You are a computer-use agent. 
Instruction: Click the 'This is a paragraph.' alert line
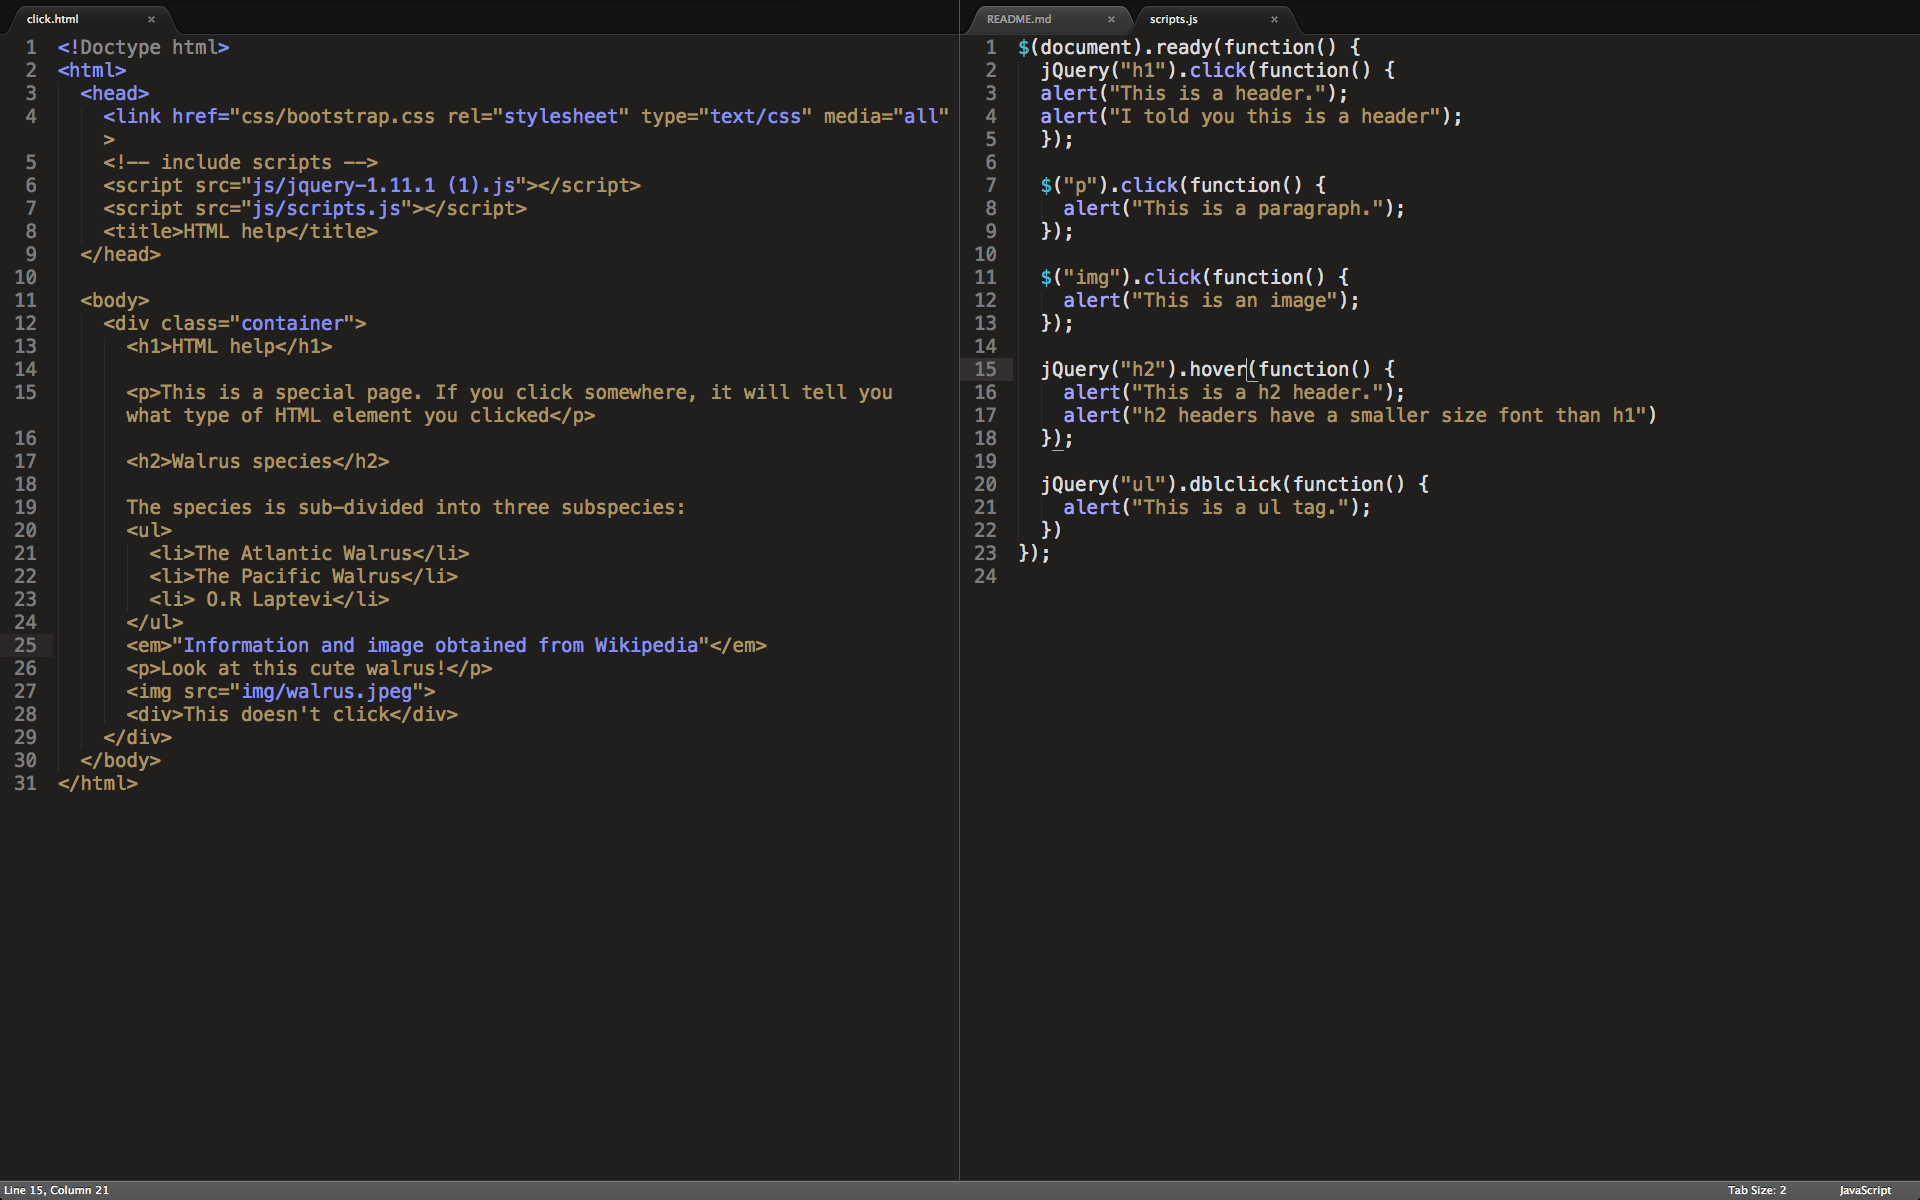pos(1233,208)
